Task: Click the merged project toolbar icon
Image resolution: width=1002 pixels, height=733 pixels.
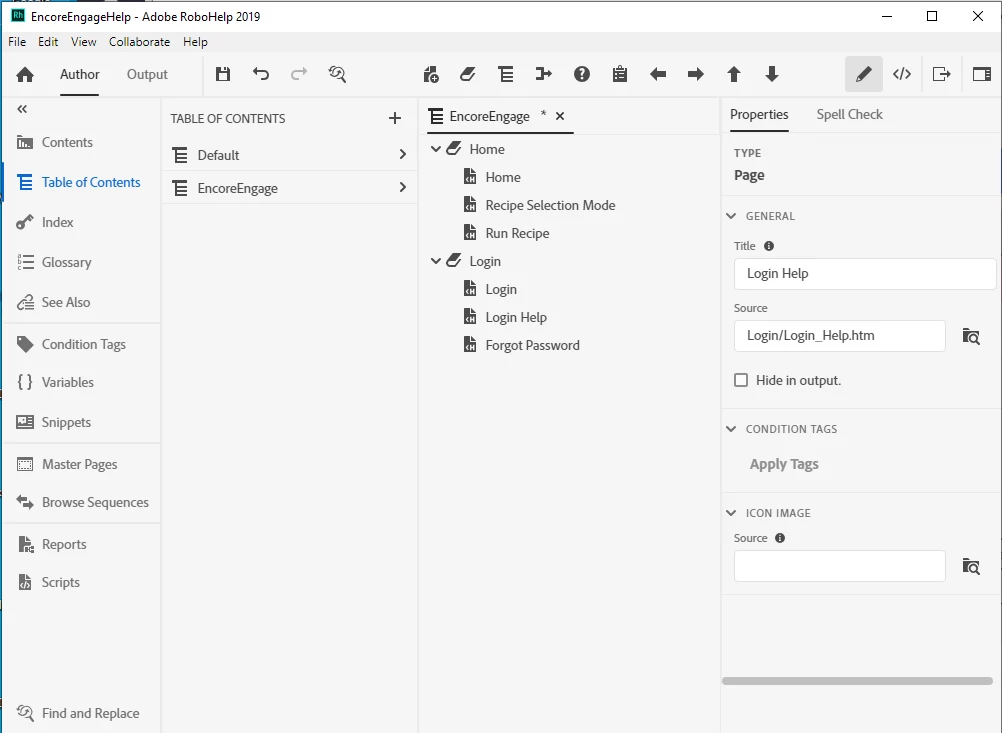Action: tap(543, 74)
